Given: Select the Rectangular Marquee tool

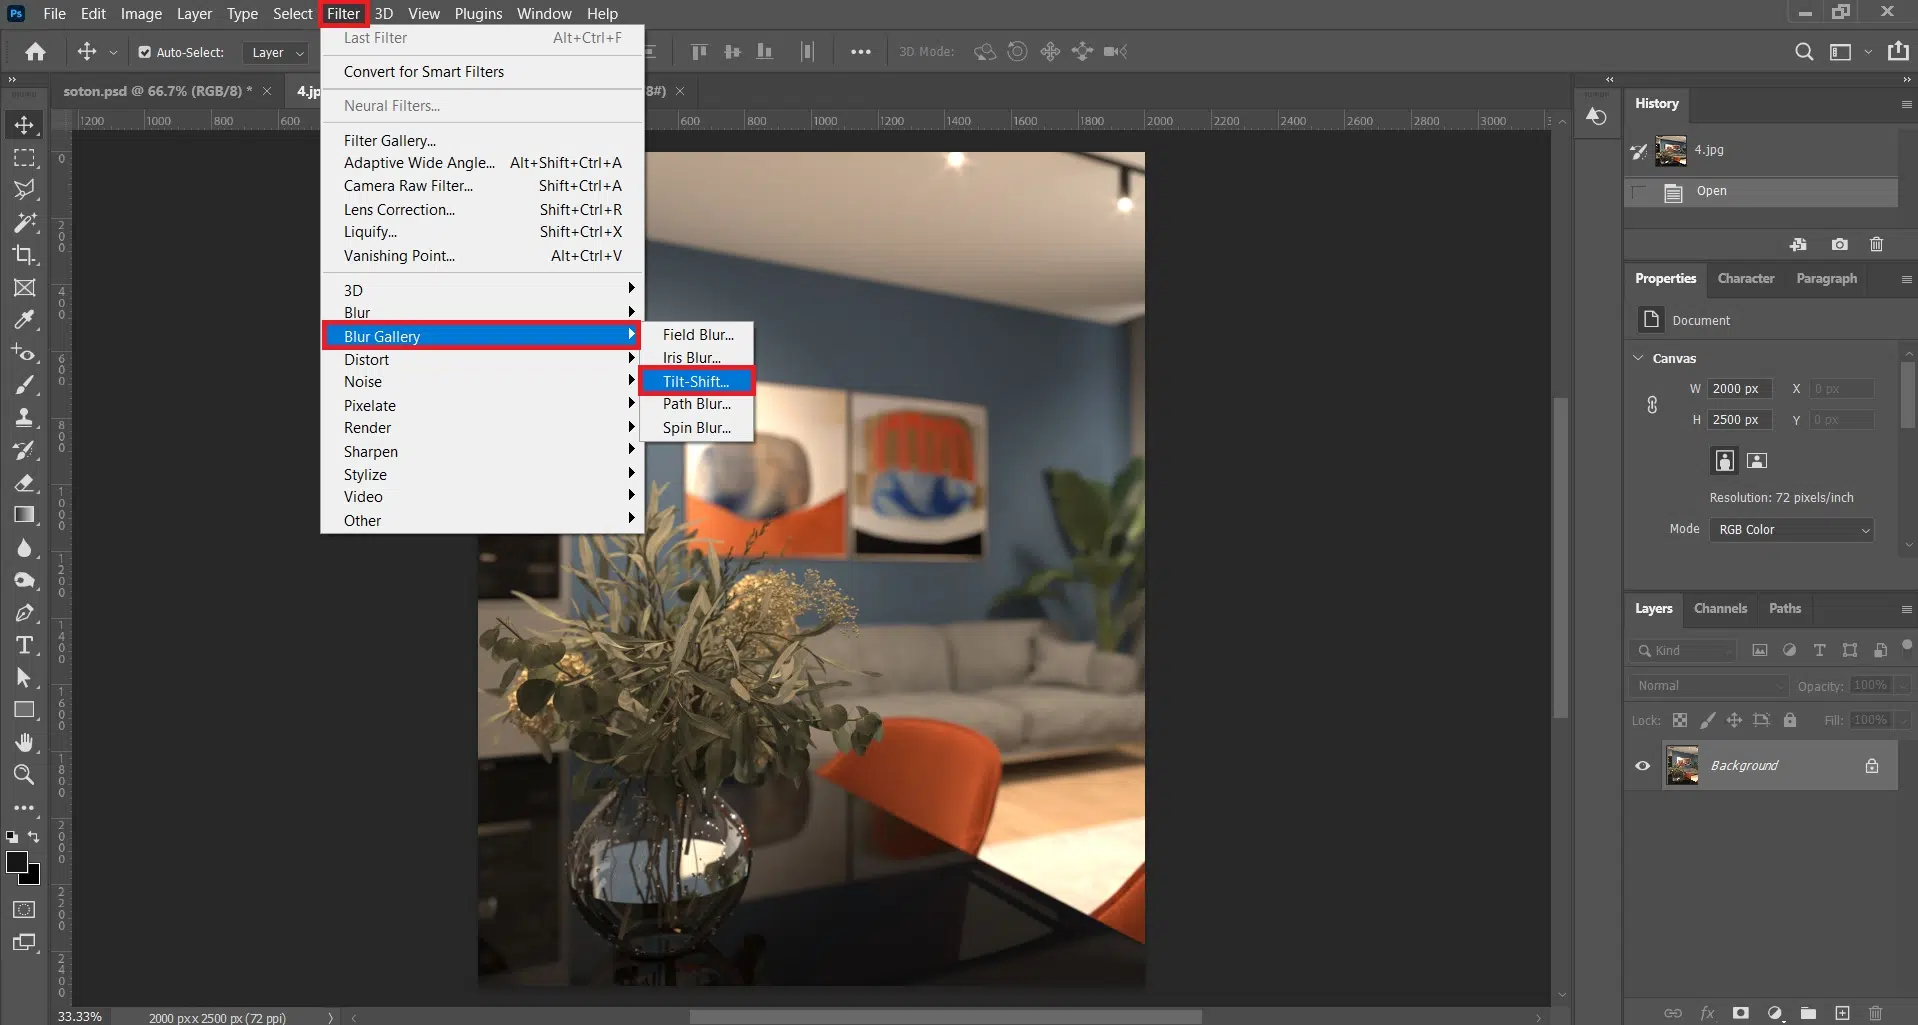Looking at the screenshot, I should pyautogui.click(x=24, y=158).
